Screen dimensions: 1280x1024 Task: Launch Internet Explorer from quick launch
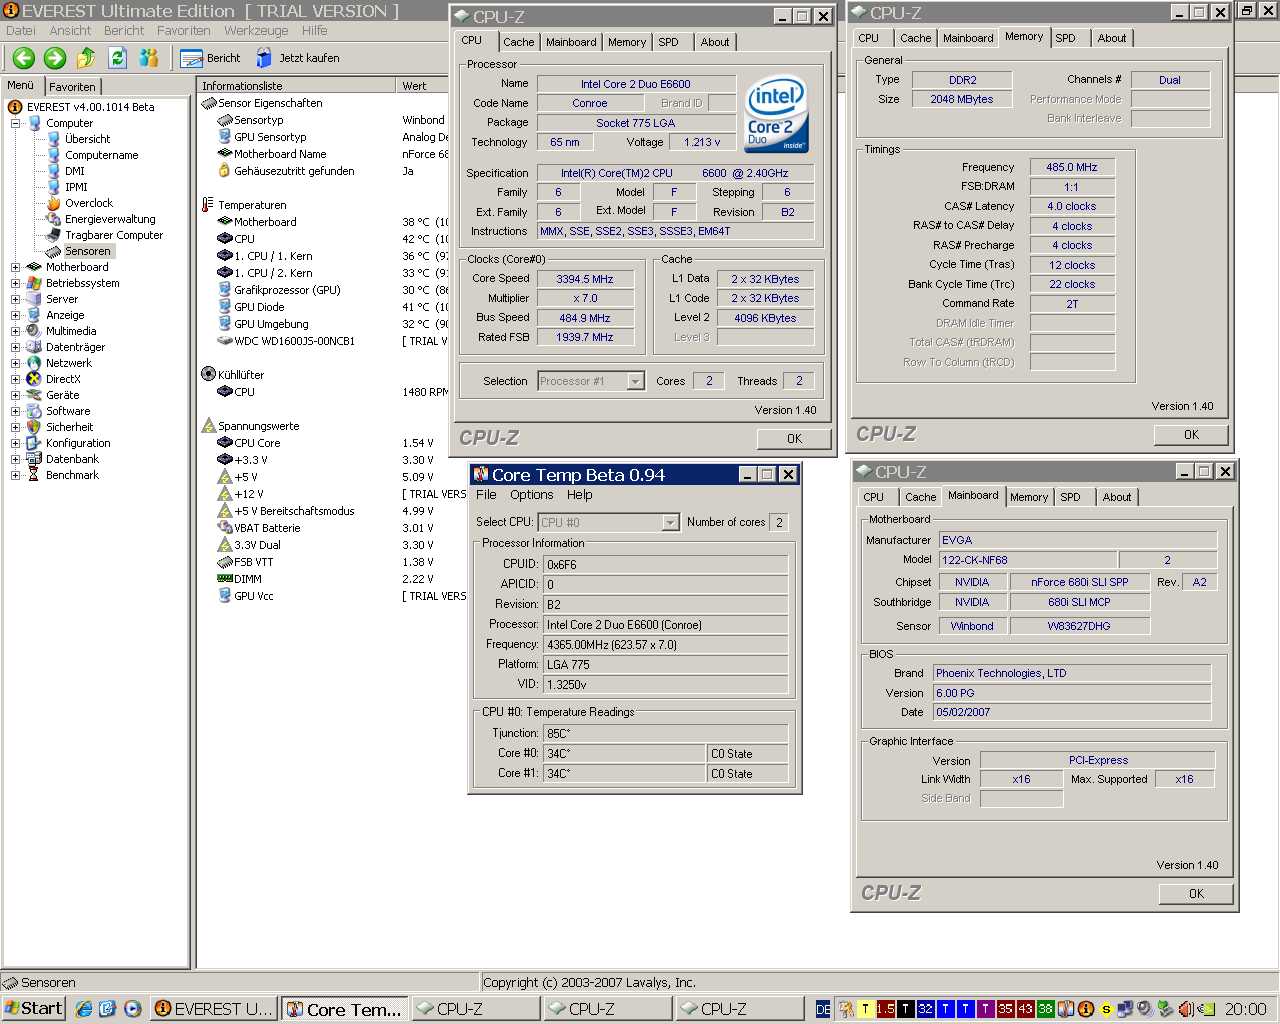coord(84,1009)
